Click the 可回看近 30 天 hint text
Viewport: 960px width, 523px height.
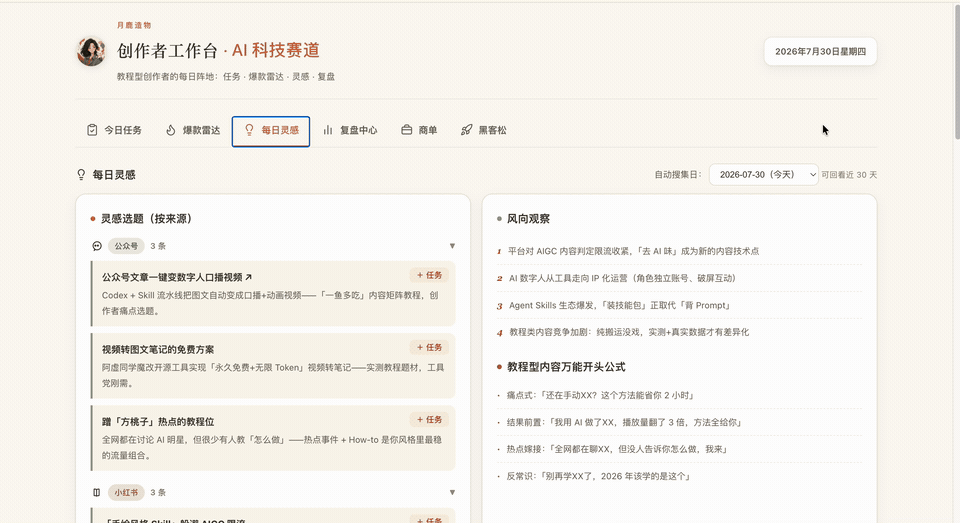pos(849,175)
